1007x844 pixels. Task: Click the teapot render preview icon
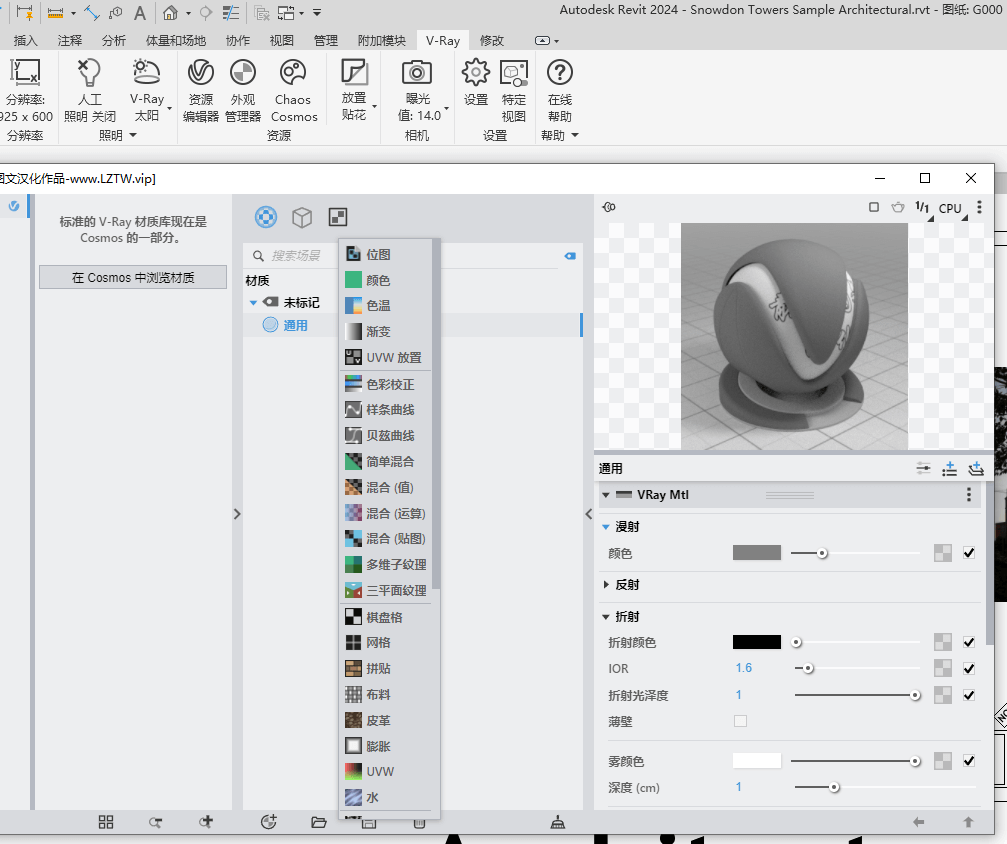[x=898, y=207]
